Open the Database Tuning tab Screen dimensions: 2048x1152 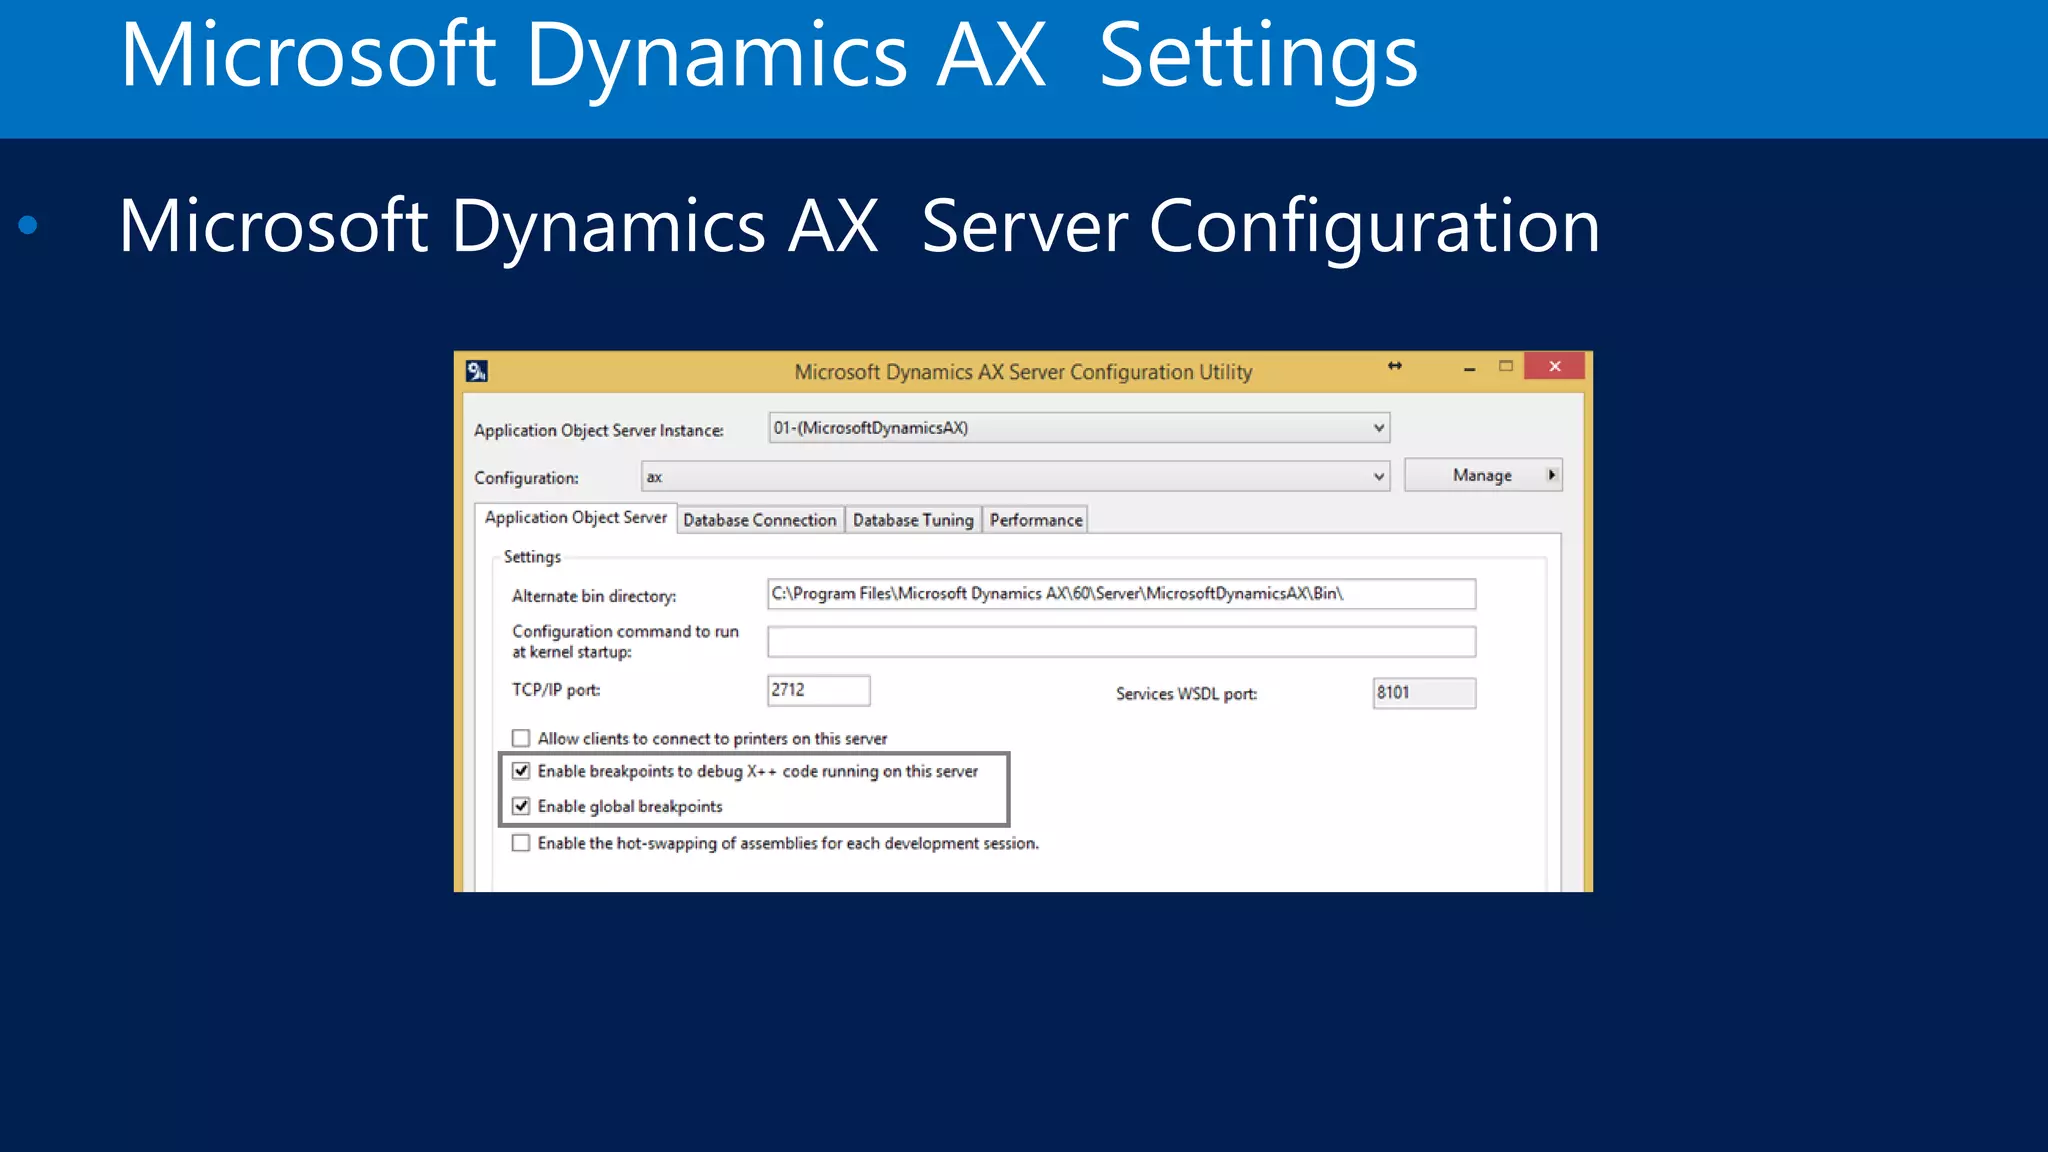(912, 520)
